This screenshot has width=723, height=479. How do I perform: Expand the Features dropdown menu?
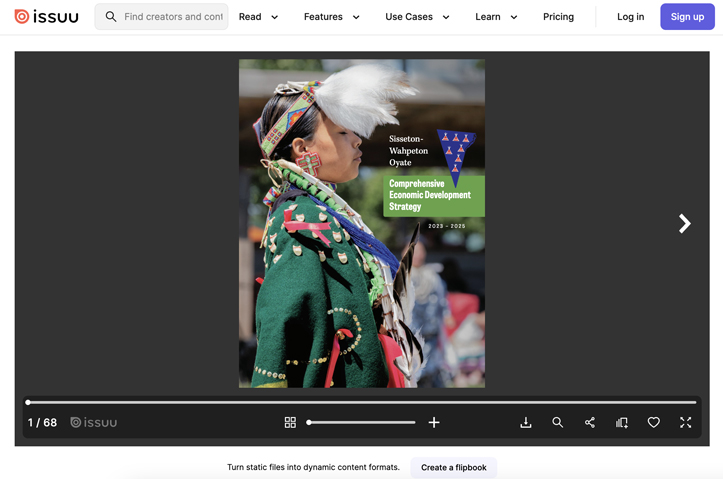click(332, 17)
